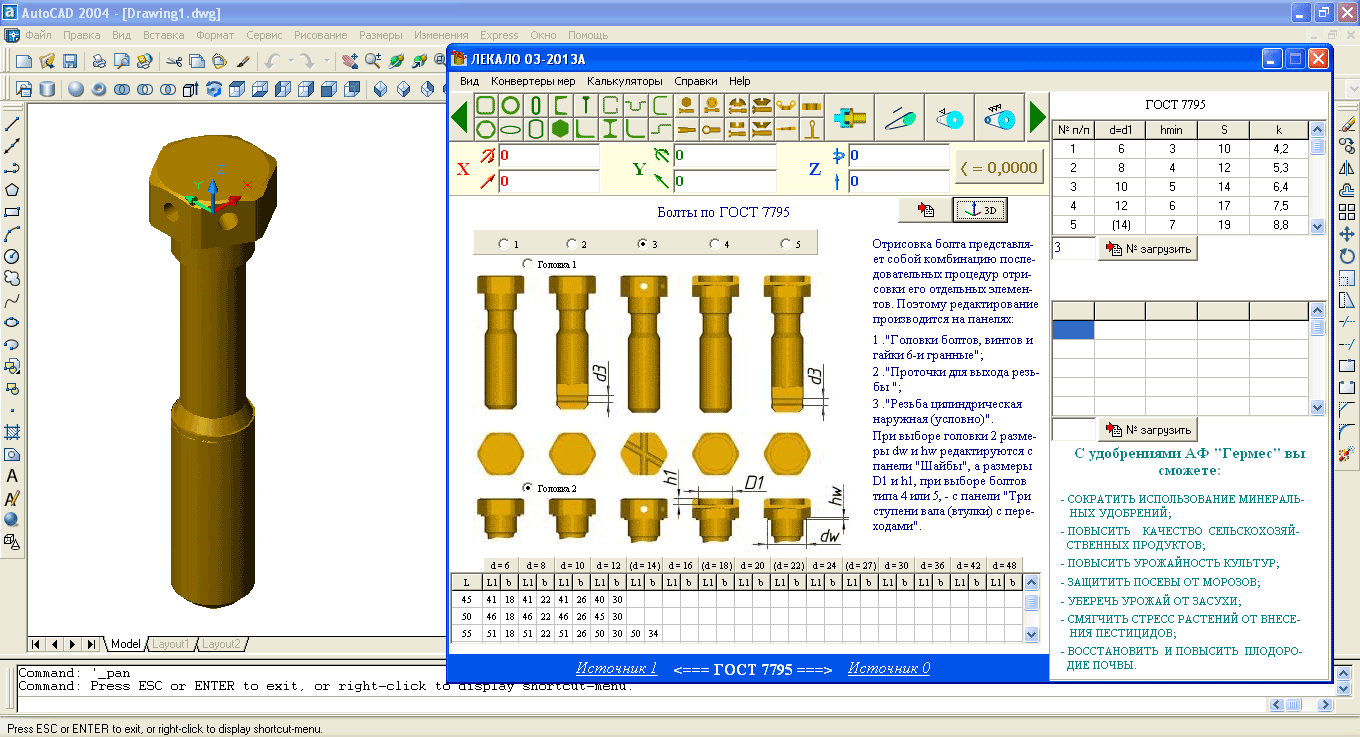Follow the Источник 0 link

(x=889, y=668)
